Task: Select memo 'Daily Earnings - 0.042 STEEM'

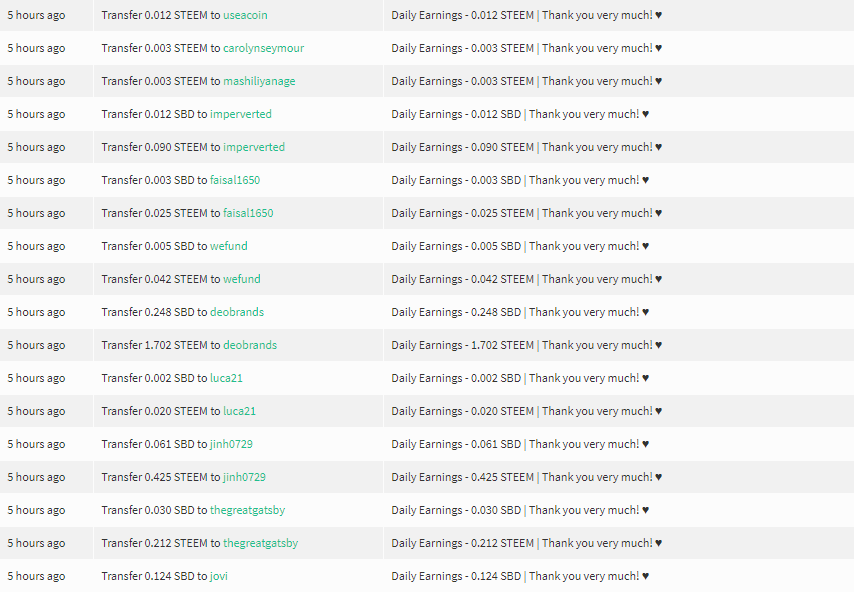Action: (x=462, y=279)
